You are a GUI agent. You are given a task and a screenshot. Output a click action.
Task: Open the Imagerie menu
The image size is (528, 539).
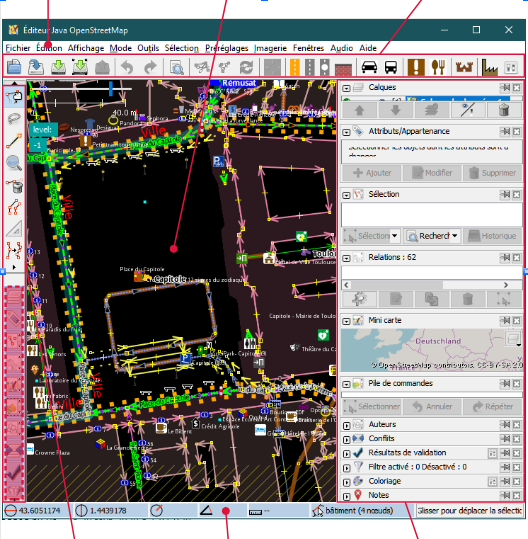point(270,48)
